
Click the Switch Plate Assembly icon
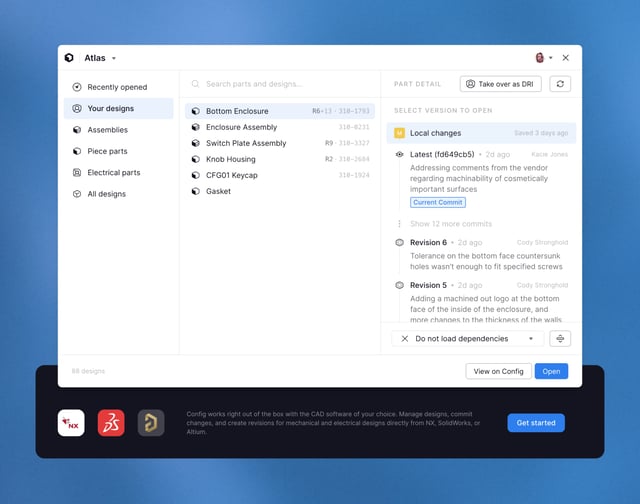point(196,143)
